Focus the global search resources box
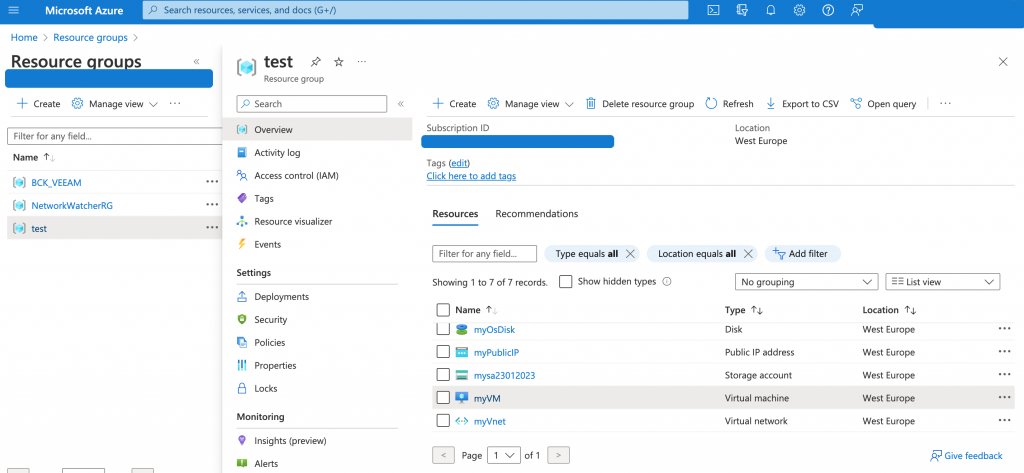This screenshot has height=473, width=1024. coord(415,10)
